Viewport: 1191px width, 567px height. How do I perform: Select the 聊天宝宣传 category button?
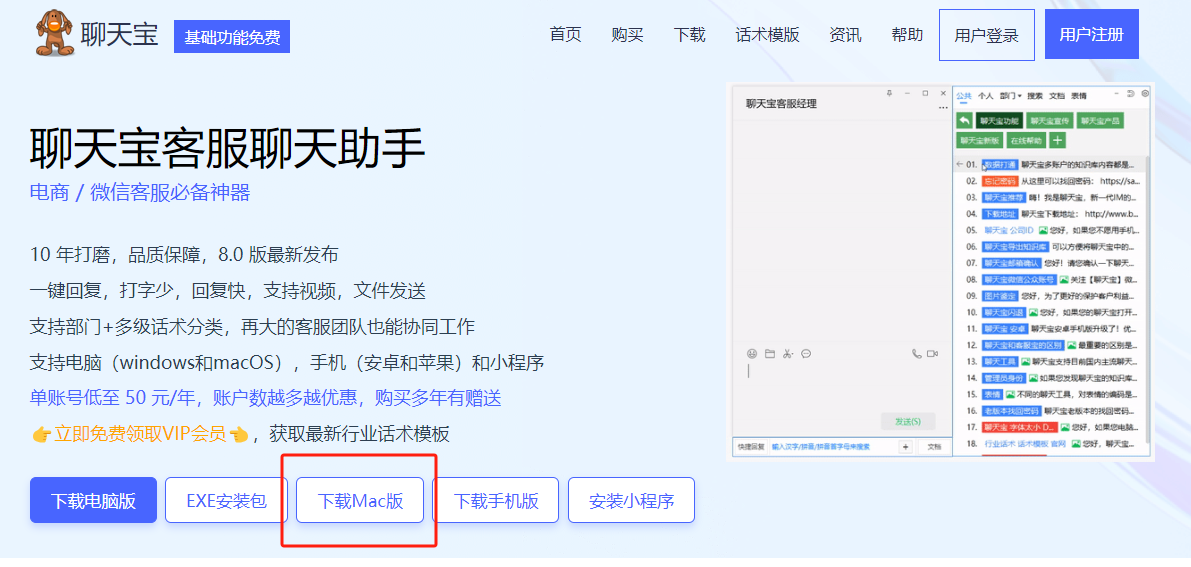pos(1048,120)
